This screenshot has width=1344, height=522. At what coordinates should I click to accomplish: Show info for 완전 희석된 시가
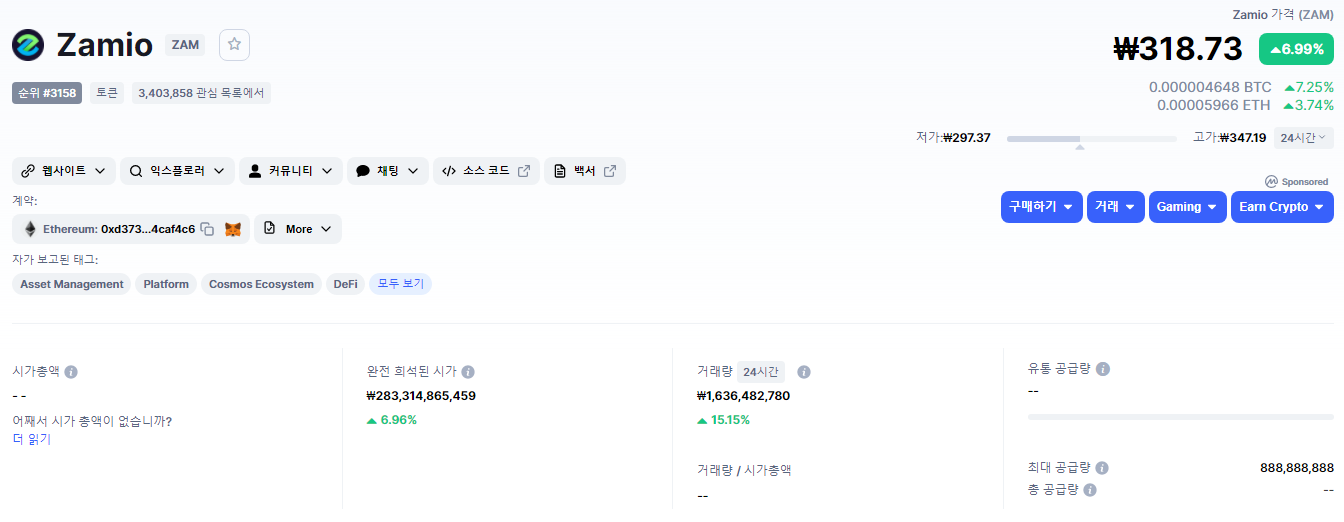[468, 372]
